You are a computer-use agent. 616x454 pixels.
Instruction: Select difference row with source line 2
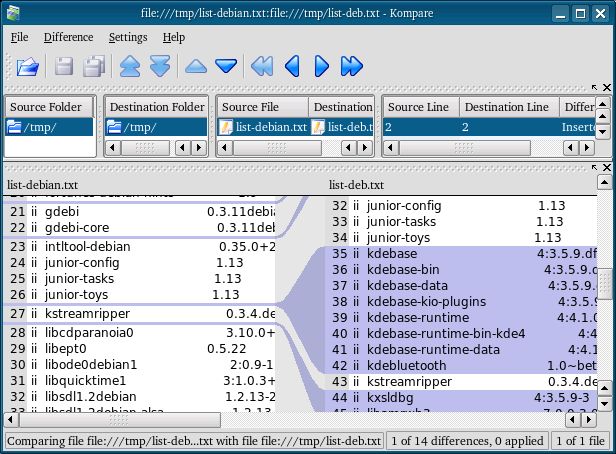pos(489,127)
